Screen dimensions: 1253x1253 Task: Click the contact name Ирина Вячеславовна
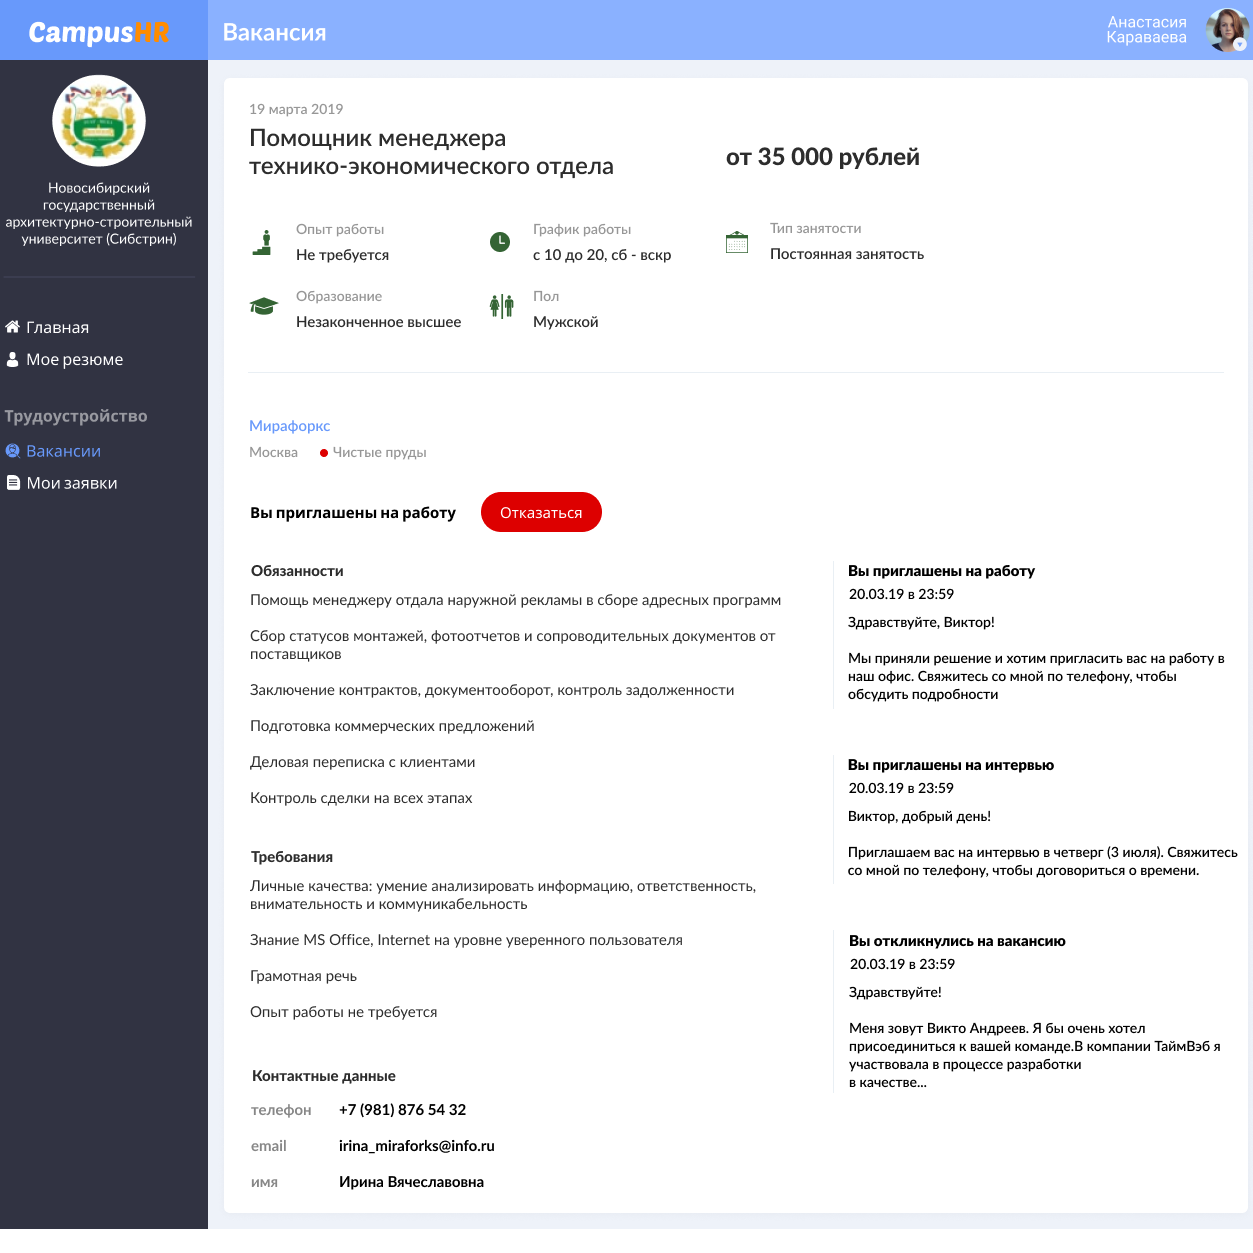[x=411, y=1182]
